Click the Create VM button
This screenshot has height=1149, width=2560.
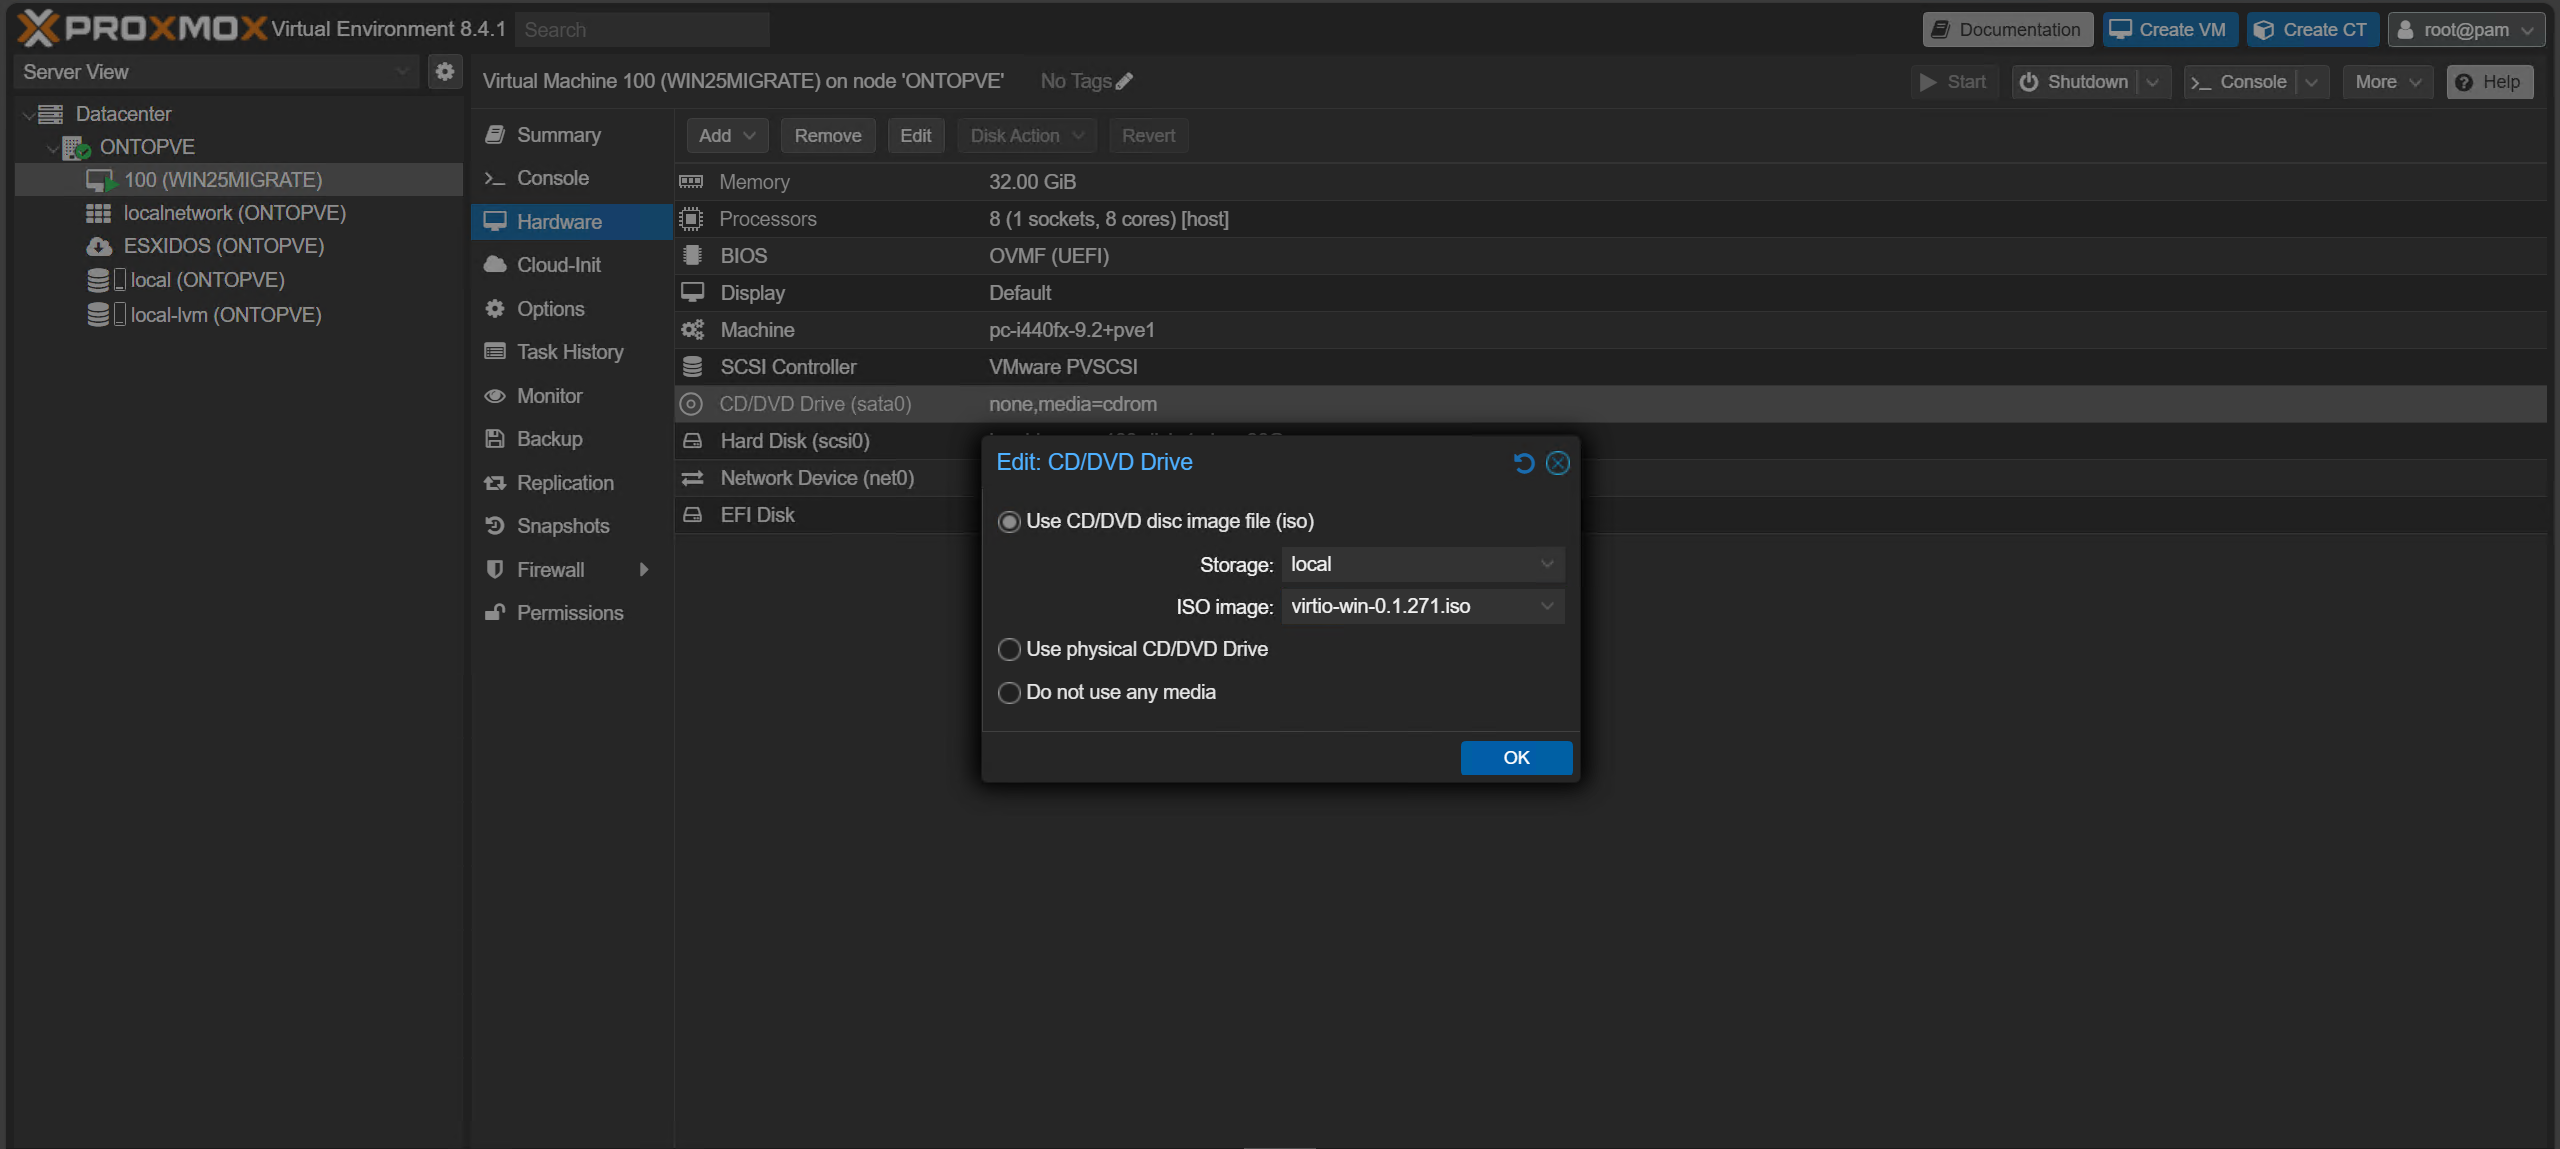pyautogui.click(x=2169, y=30)
